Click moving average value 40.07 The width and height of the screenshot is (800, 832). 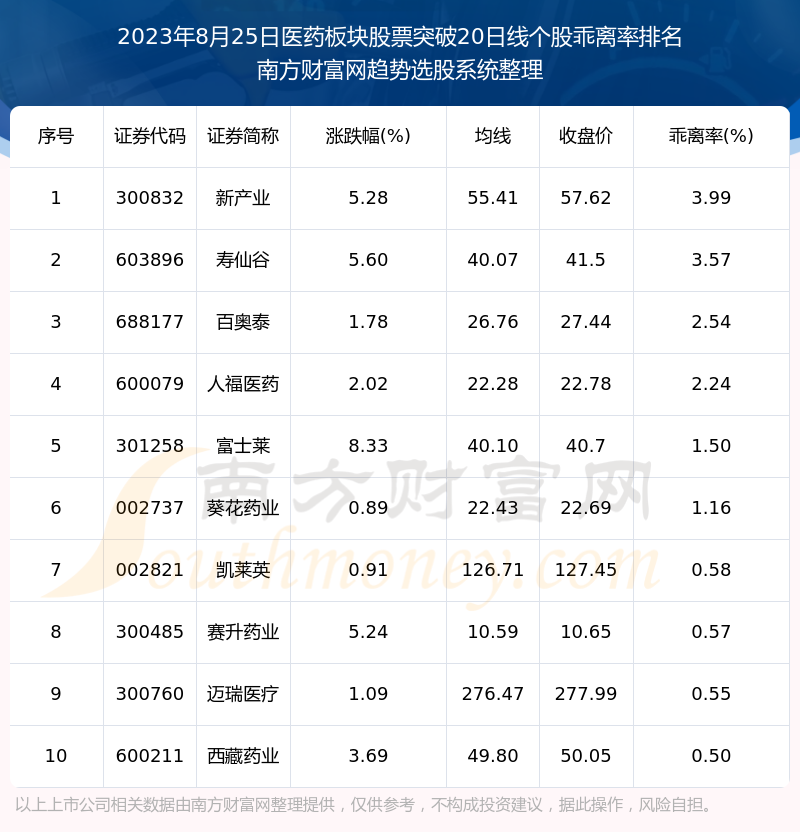tap(493, 260)
